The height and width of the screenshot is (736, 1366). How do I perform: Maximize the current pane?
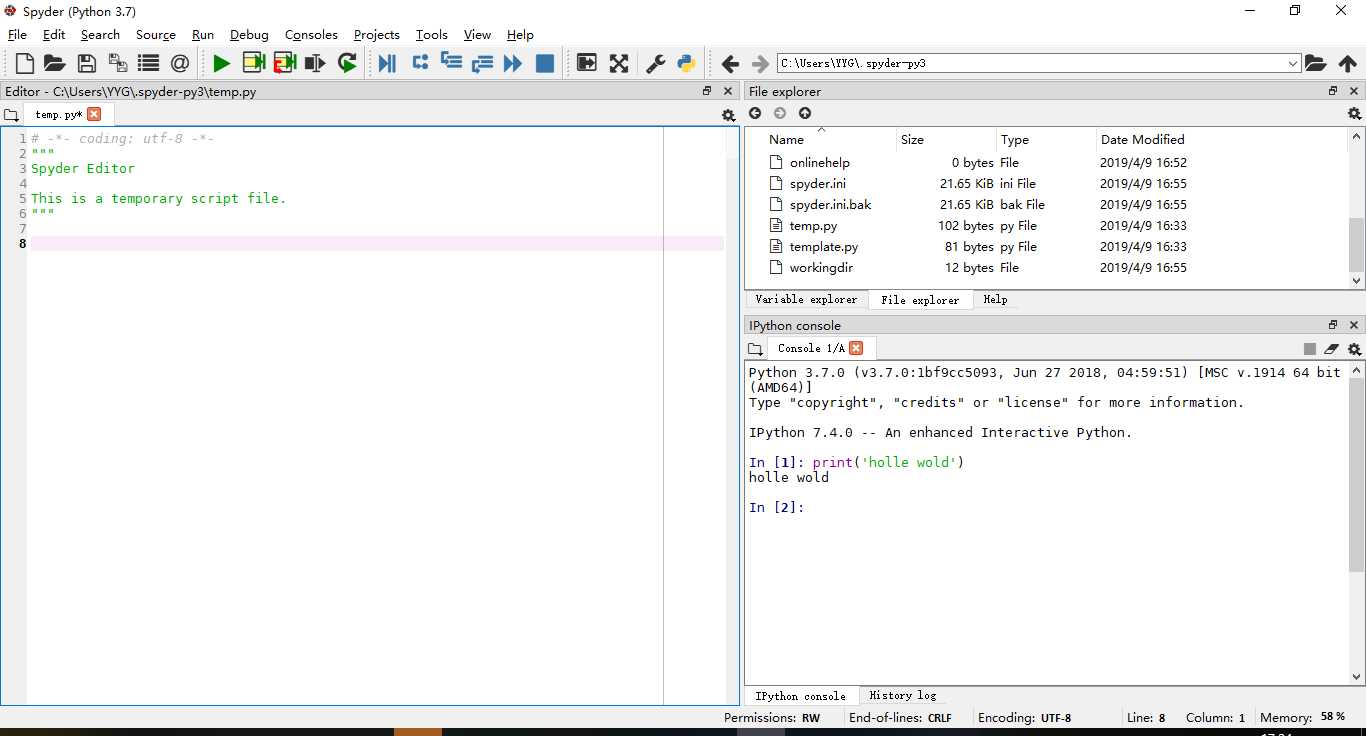click(x=586, y=63)
